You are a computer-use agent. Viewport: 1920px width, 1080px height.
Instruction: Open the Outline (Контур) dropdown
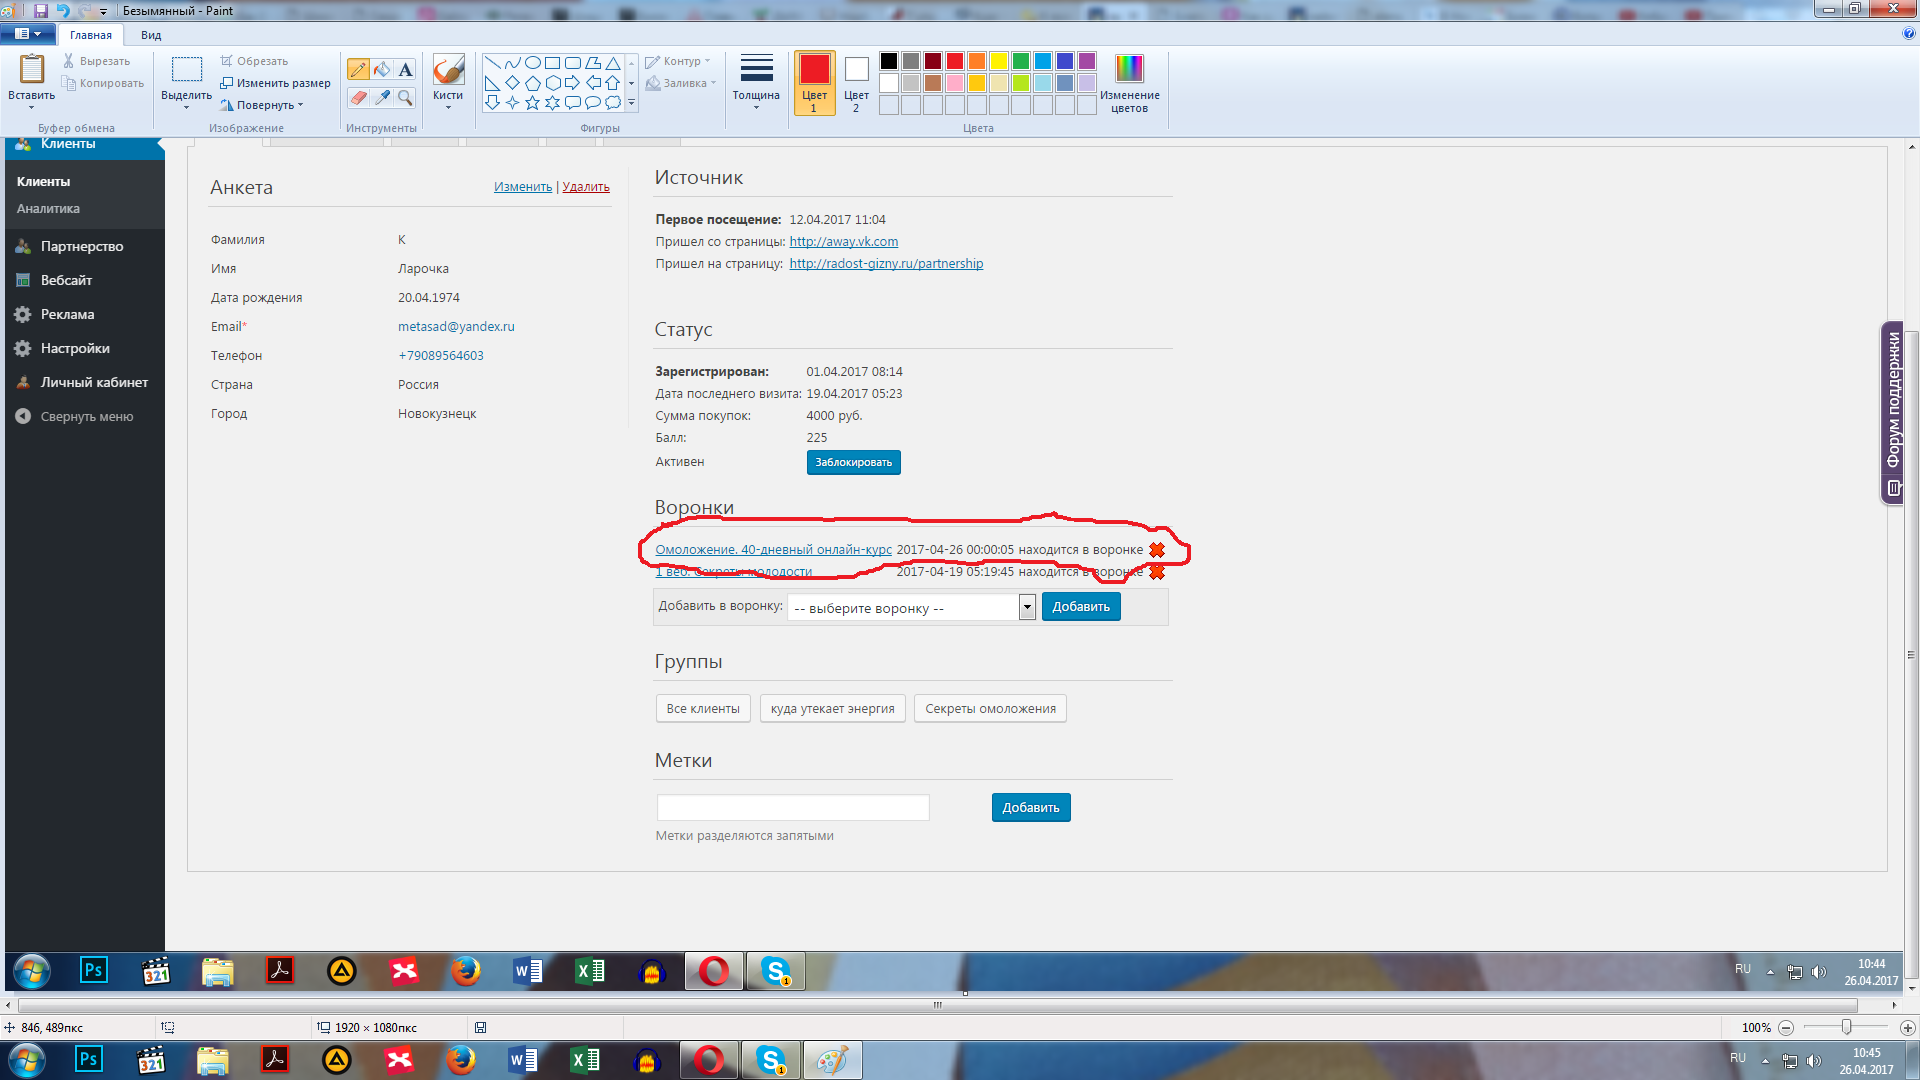coord(678,61)
